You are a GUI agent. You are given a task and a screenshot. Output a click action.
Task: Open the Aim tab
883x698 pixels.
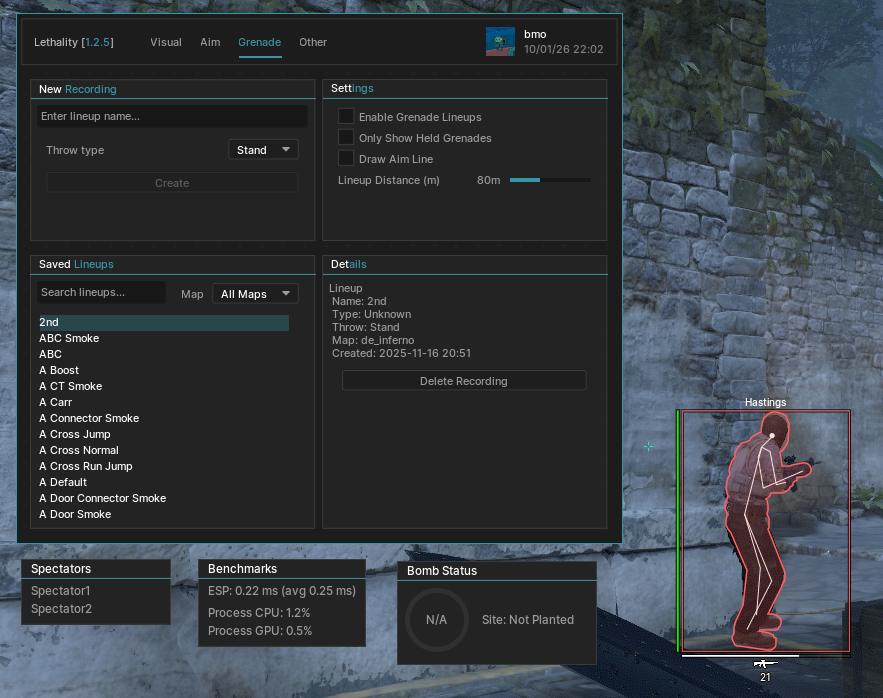point(210,42)
